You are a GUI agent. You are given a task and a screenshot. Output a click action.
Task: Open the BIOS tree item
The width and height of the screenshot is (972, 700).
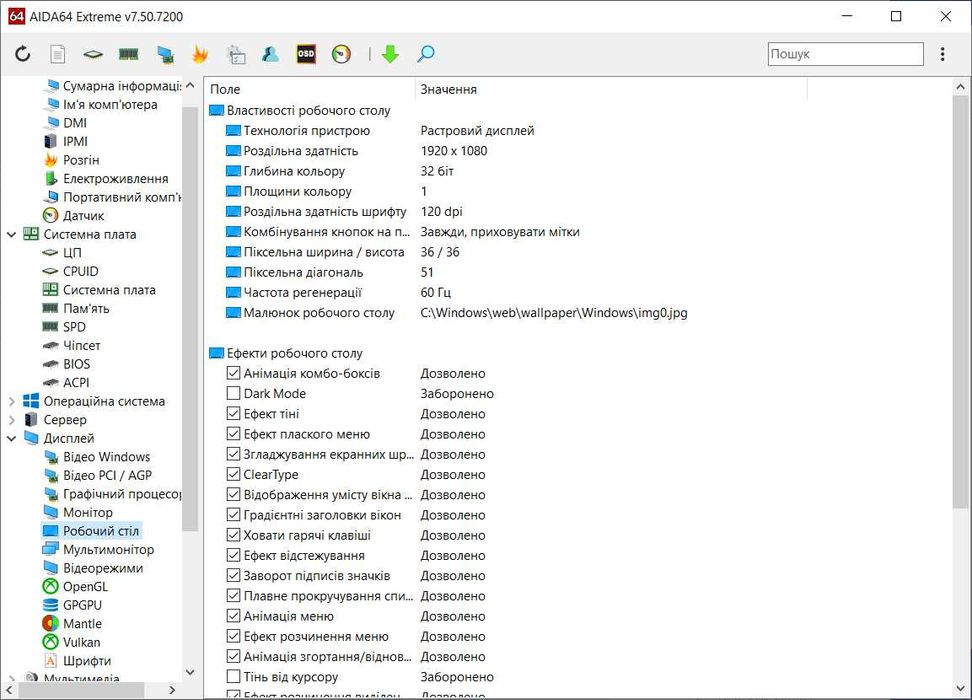[x=76, y=364]
